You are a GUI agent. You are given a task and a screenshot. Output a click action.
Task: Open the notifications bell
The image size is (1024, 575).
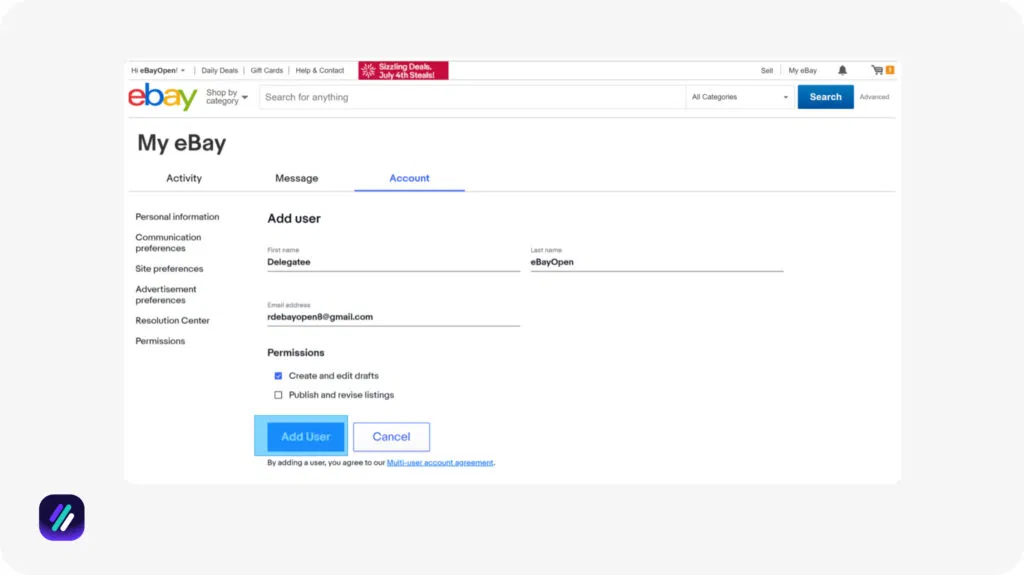(842, 70)
